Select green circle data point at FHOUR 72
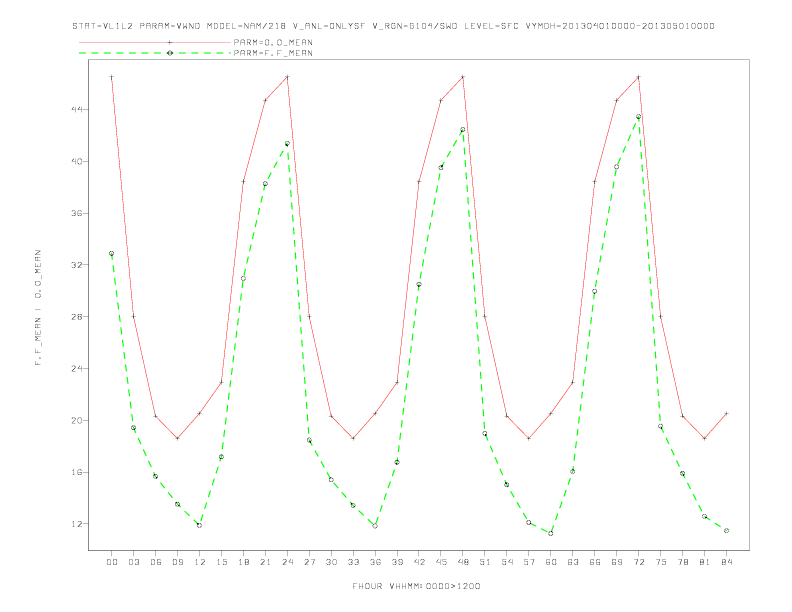Screen dimensions: 792x612 (638, 117)
